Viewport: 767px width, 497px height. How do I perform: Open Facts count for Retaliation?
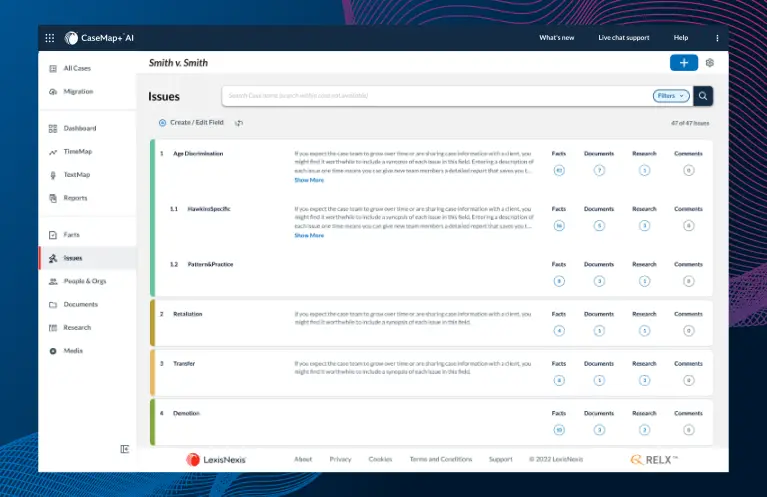point(559,331)
